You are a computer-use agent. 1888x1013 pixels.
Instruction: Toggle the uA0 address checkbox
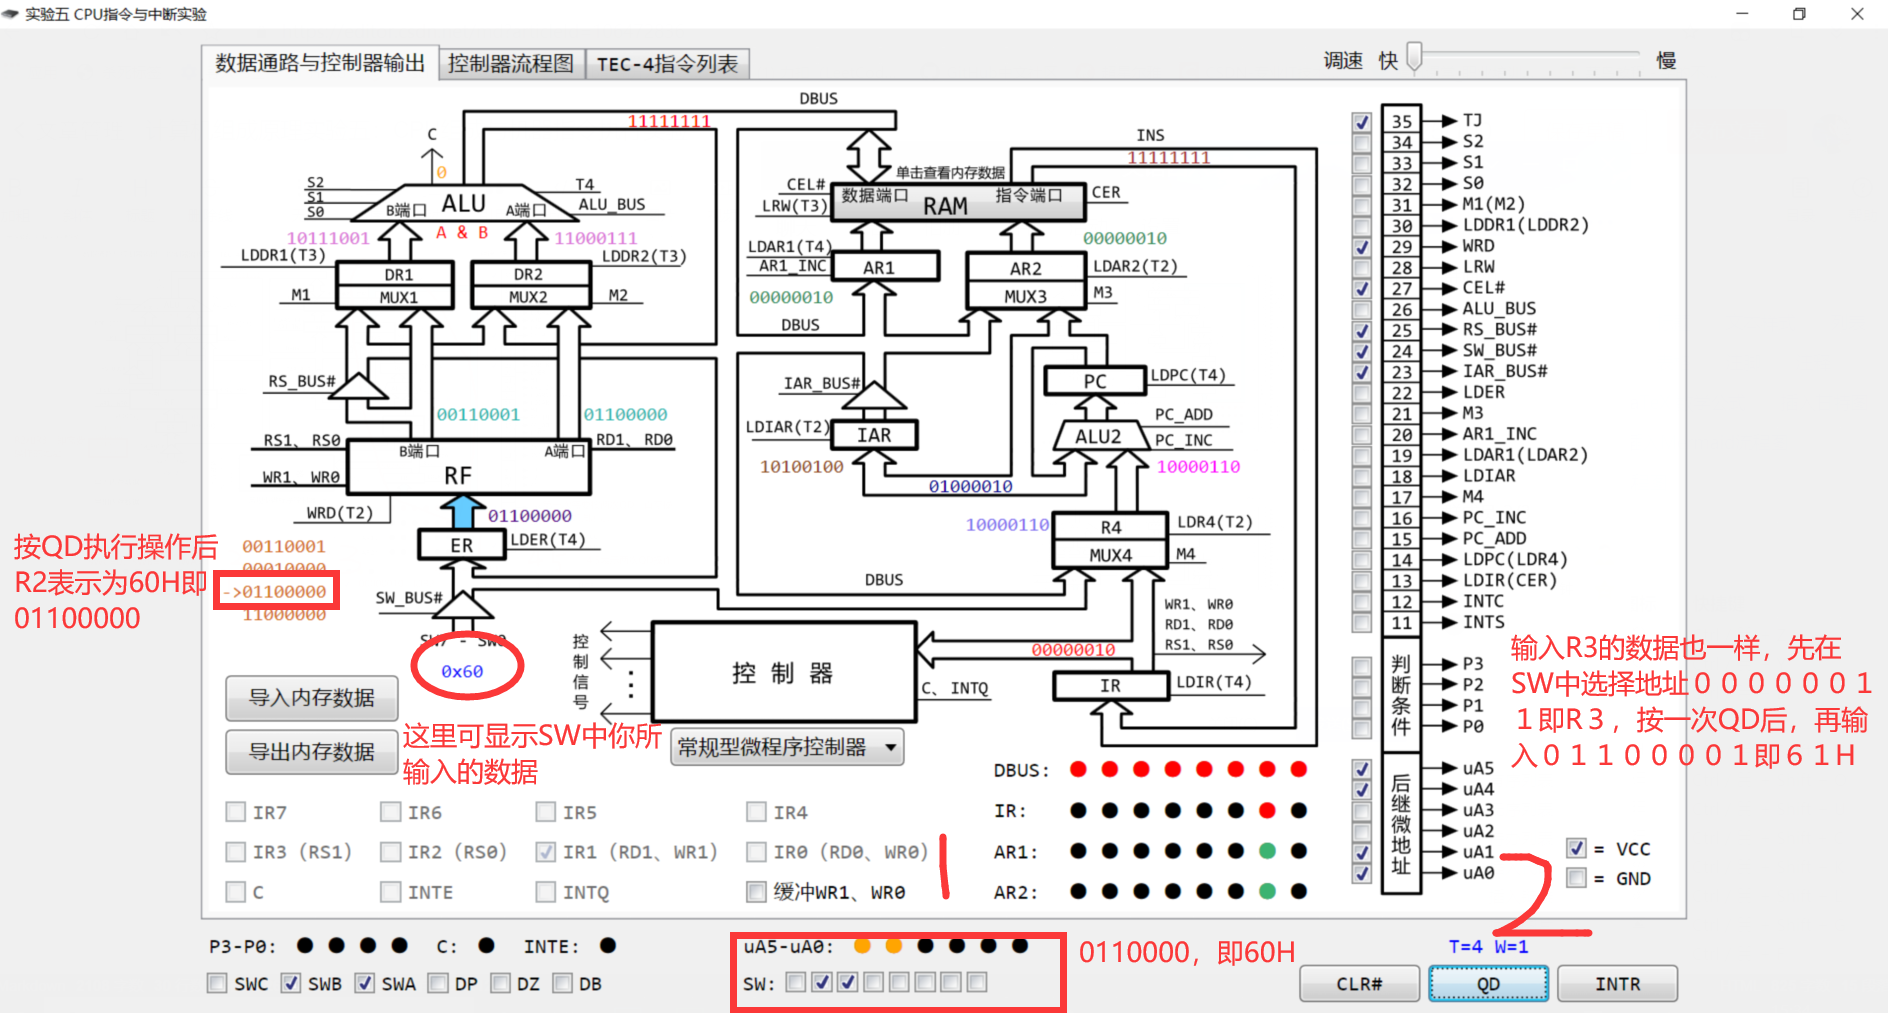pos(1362,873)
